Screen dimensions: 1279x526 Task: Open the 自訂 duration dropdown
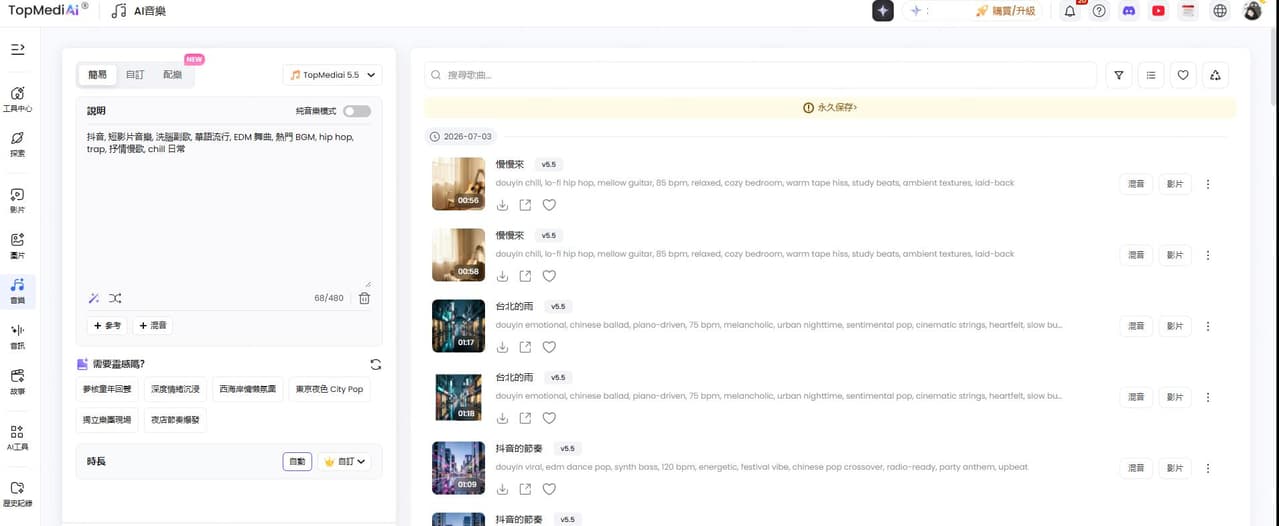345,462
